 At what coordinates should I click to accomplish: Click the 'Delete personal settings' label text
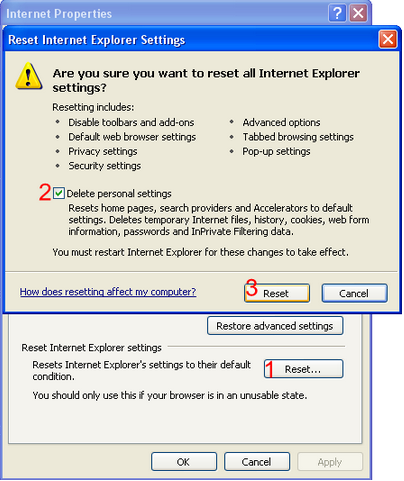pos(119,194)
